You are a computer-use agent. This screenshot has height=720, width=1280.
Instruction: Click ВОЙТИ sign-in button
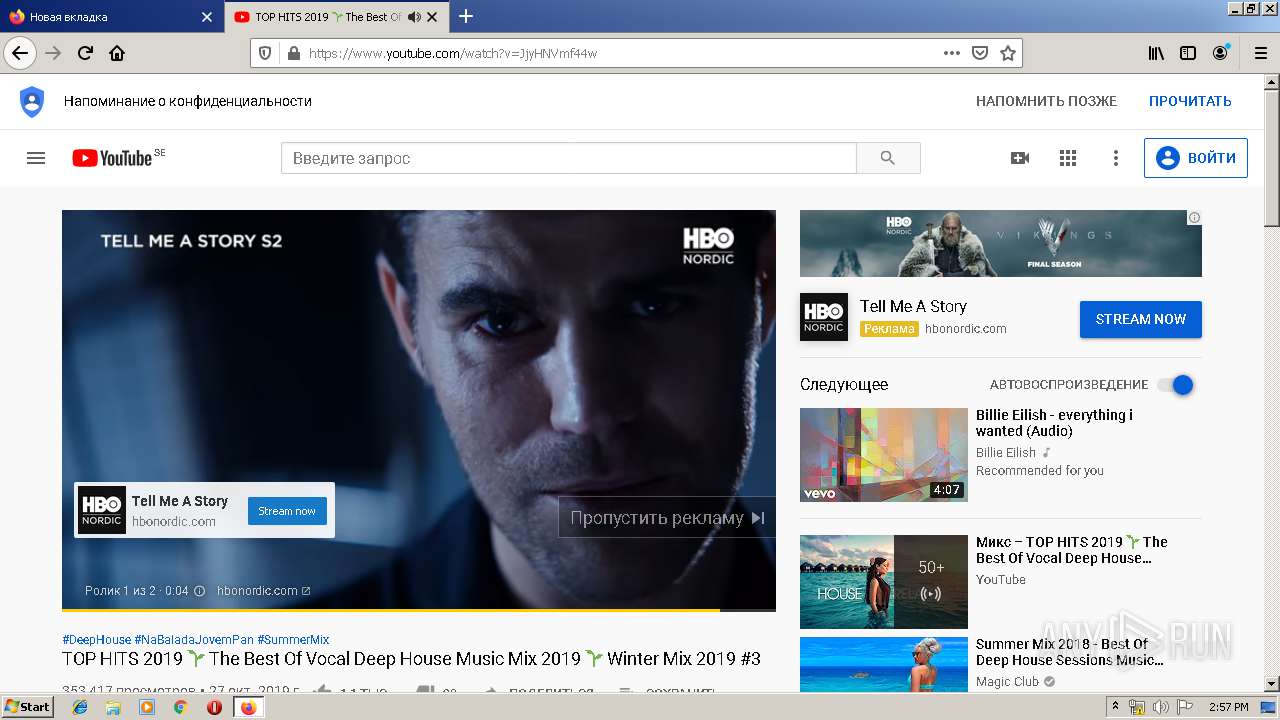(1196, 158)
